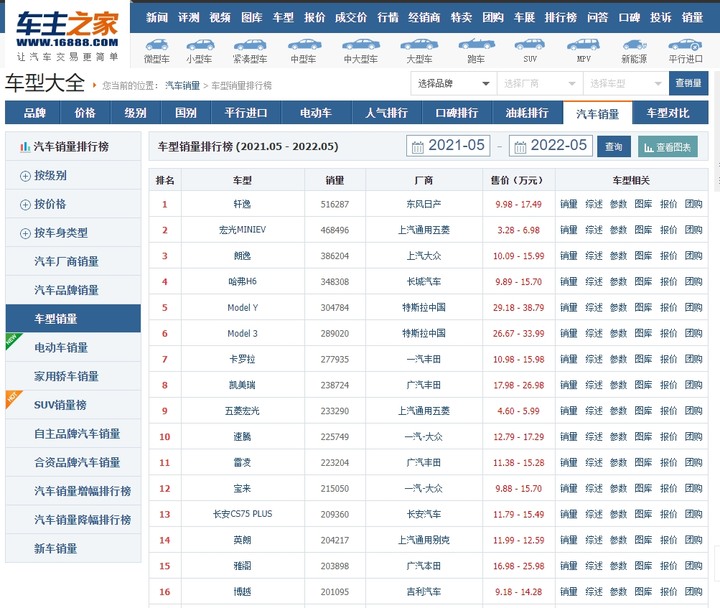This screenshot has height=608, width=720.
Task: Click the 新能源 vehicle icon
Action: tap(634, 45)
